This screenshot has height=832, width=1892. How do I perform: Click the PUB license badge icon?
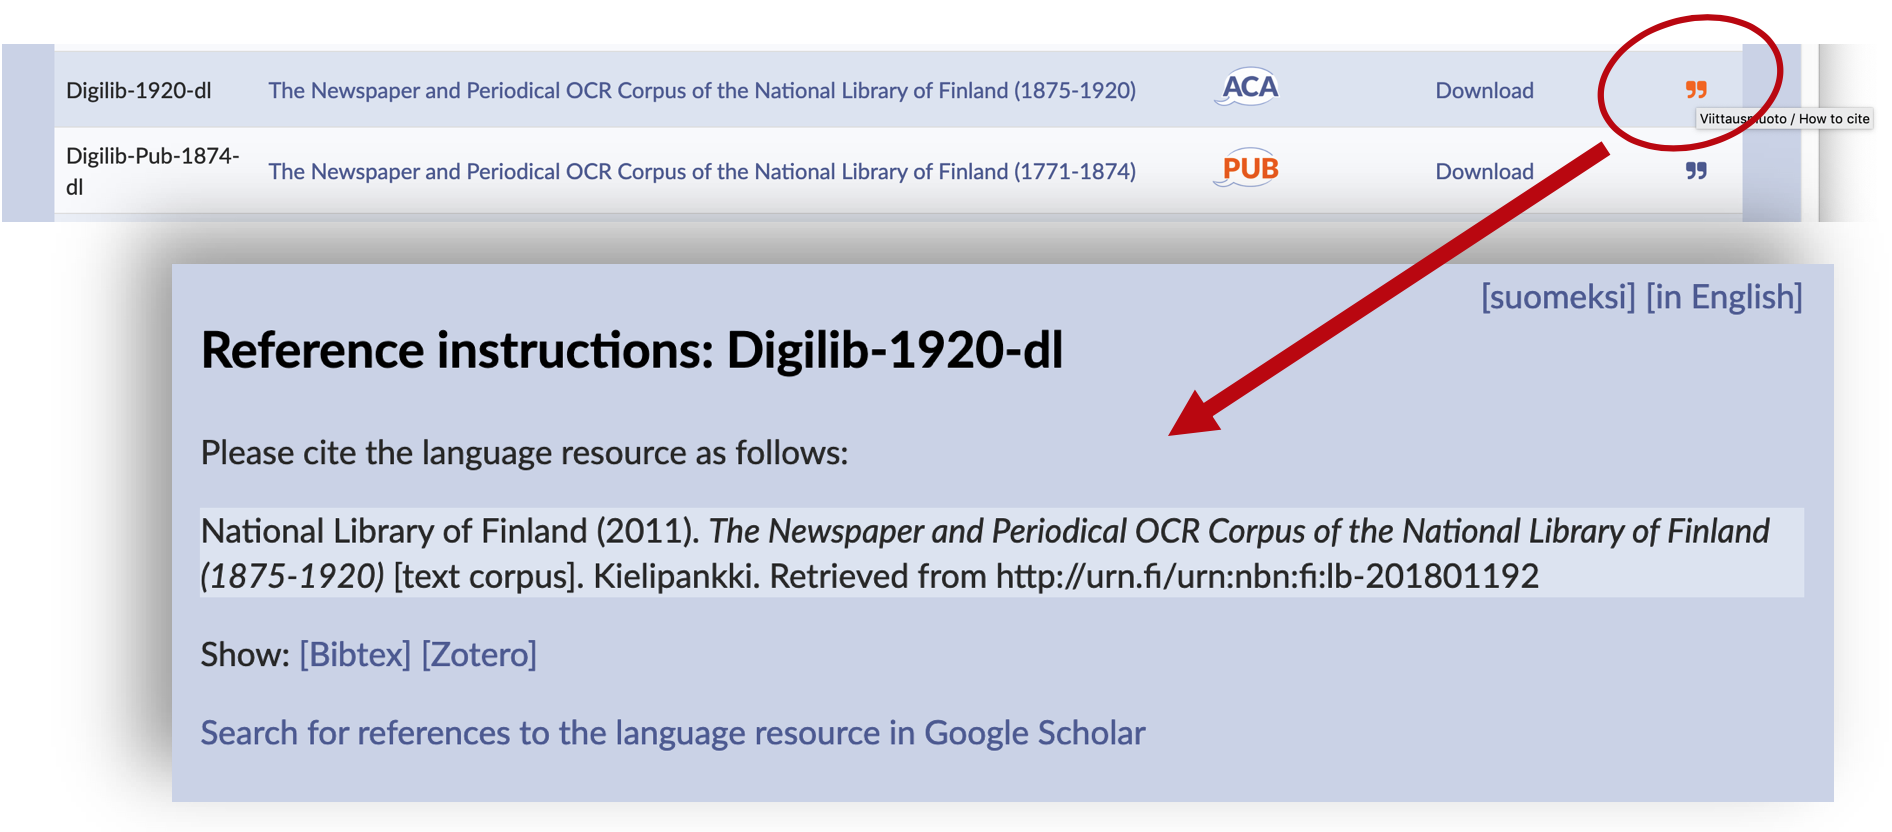click(1248, 169)
